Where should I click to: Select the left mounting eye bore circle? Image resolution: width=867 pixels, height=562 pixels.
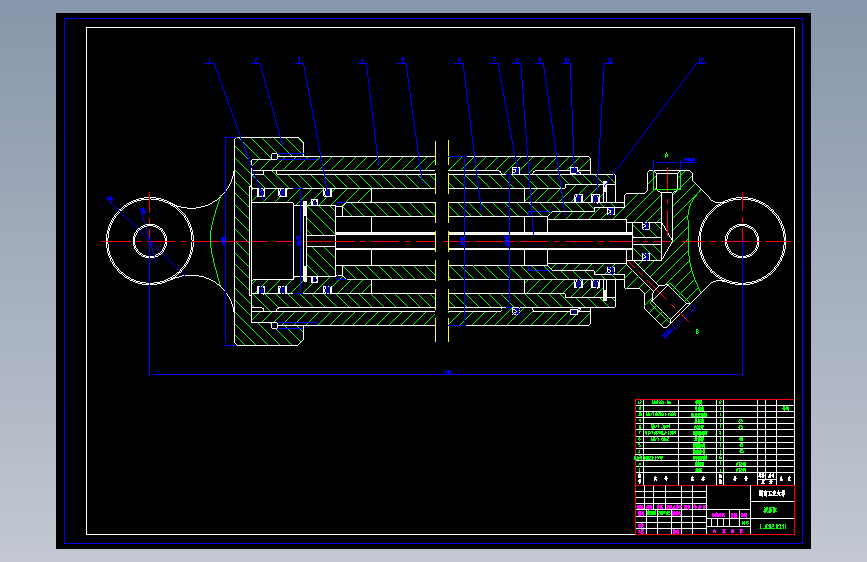[150, 241]
